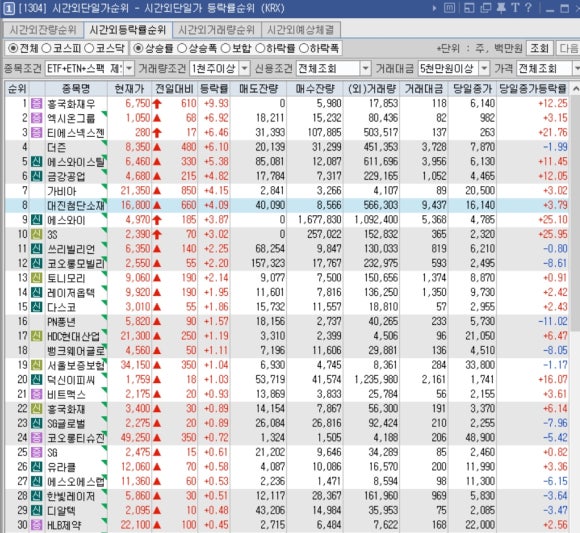Click the small arrow icon in title bar
This screenshot has height=533, width=580.
(x=434, y=8)
